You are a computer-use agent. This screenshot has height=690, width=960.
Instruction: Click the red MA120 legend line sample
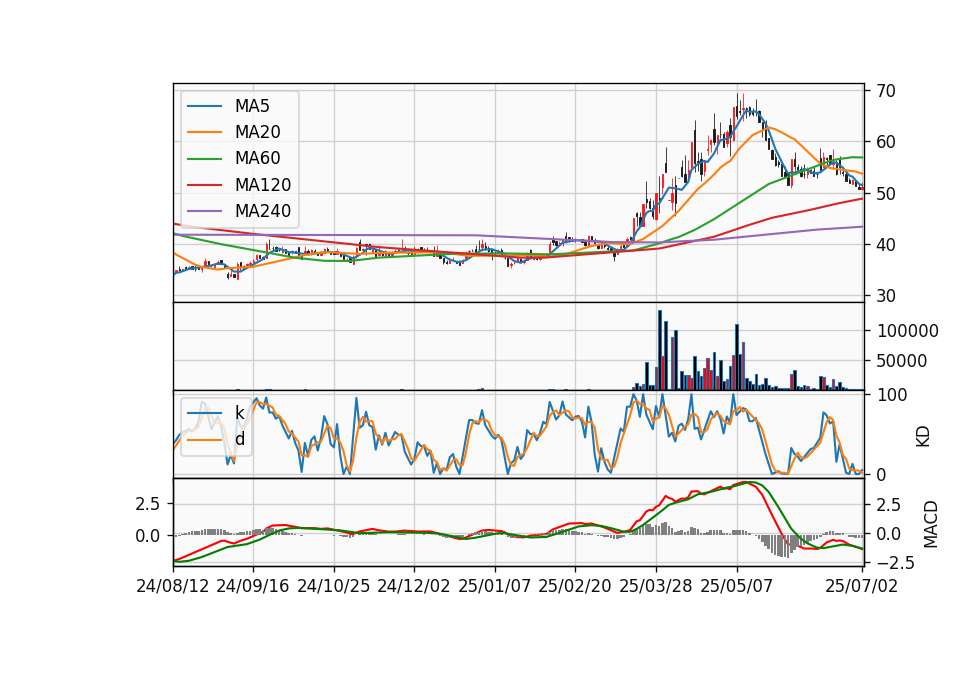tap(204, 185)
